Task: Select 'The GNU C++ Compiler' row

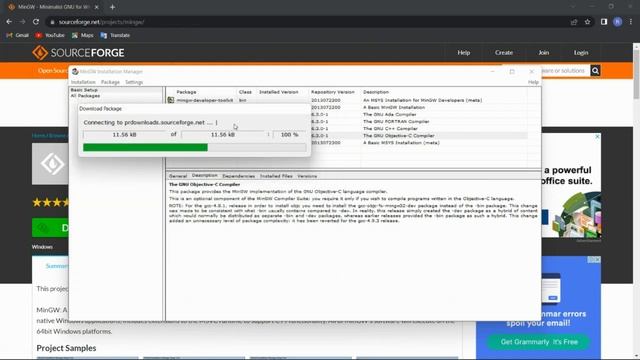Action: tap(418, 129)
